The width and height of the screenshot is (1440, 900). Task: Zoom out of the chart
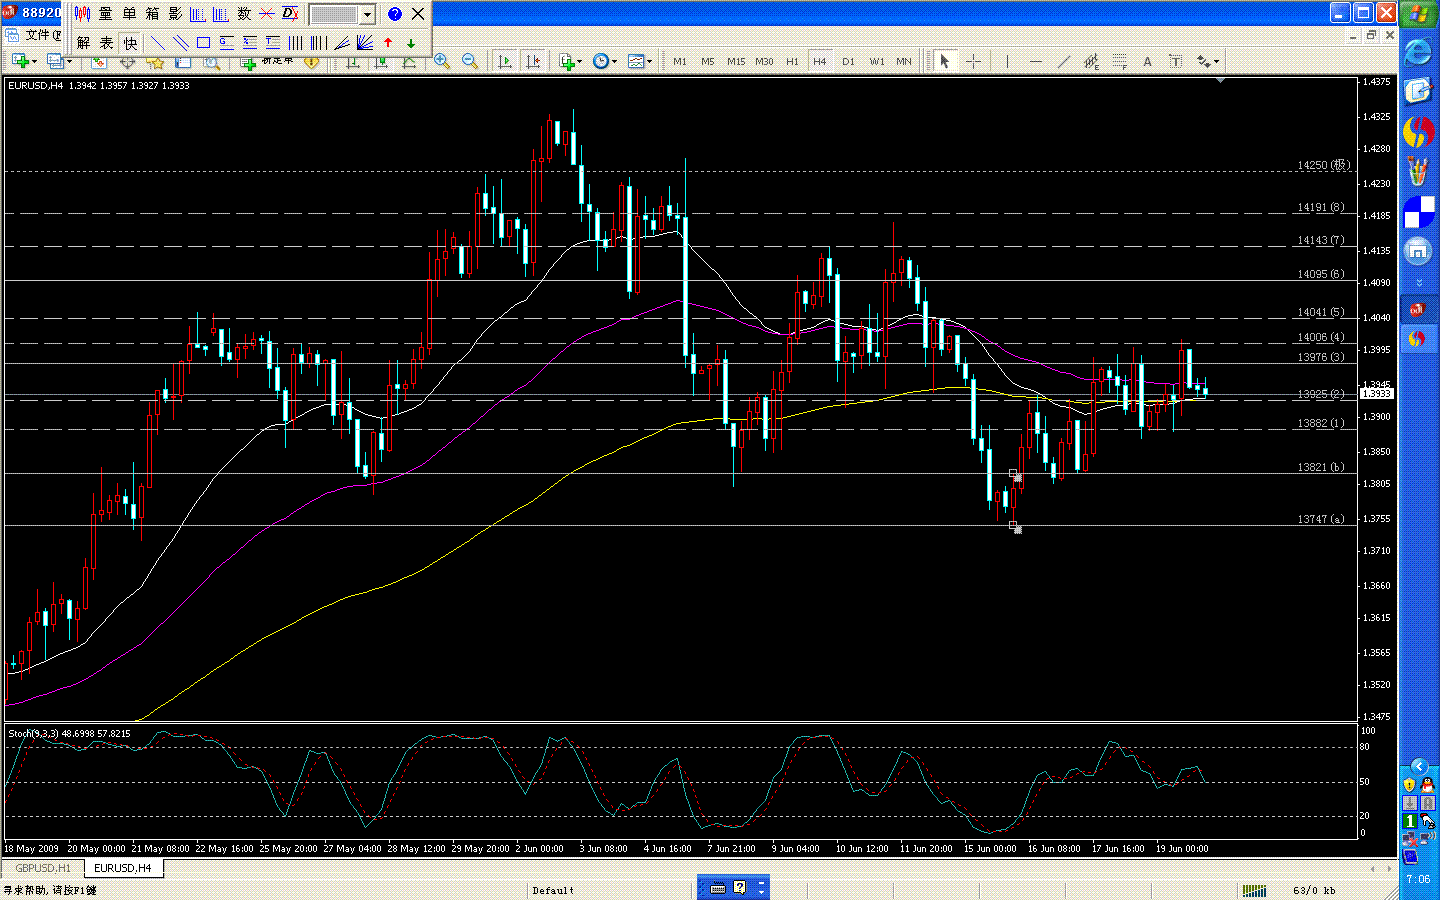click(470, 62)
